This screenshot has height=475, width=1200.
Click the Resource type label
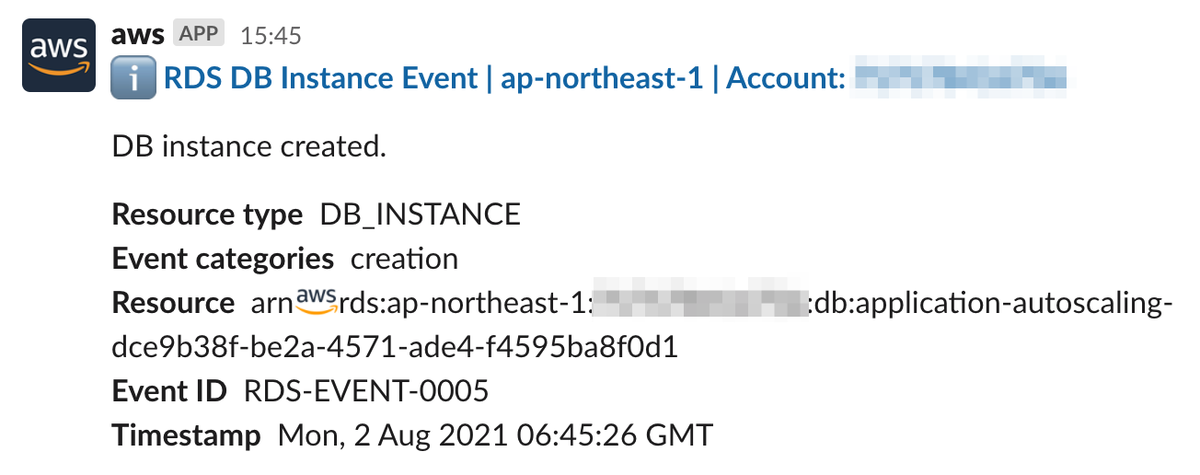coord(207,214)
